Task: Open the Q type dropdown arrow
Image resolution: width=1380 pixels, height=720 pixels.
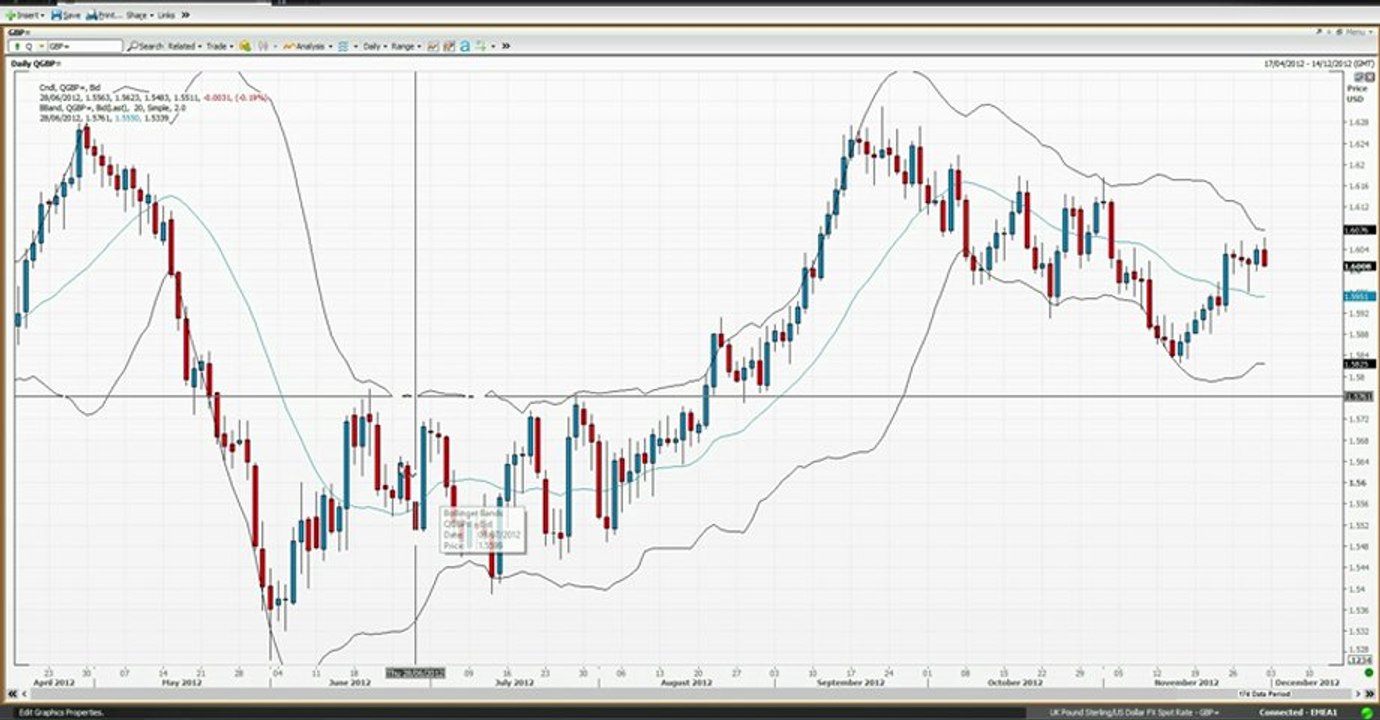Action: [x=41, y=46]
